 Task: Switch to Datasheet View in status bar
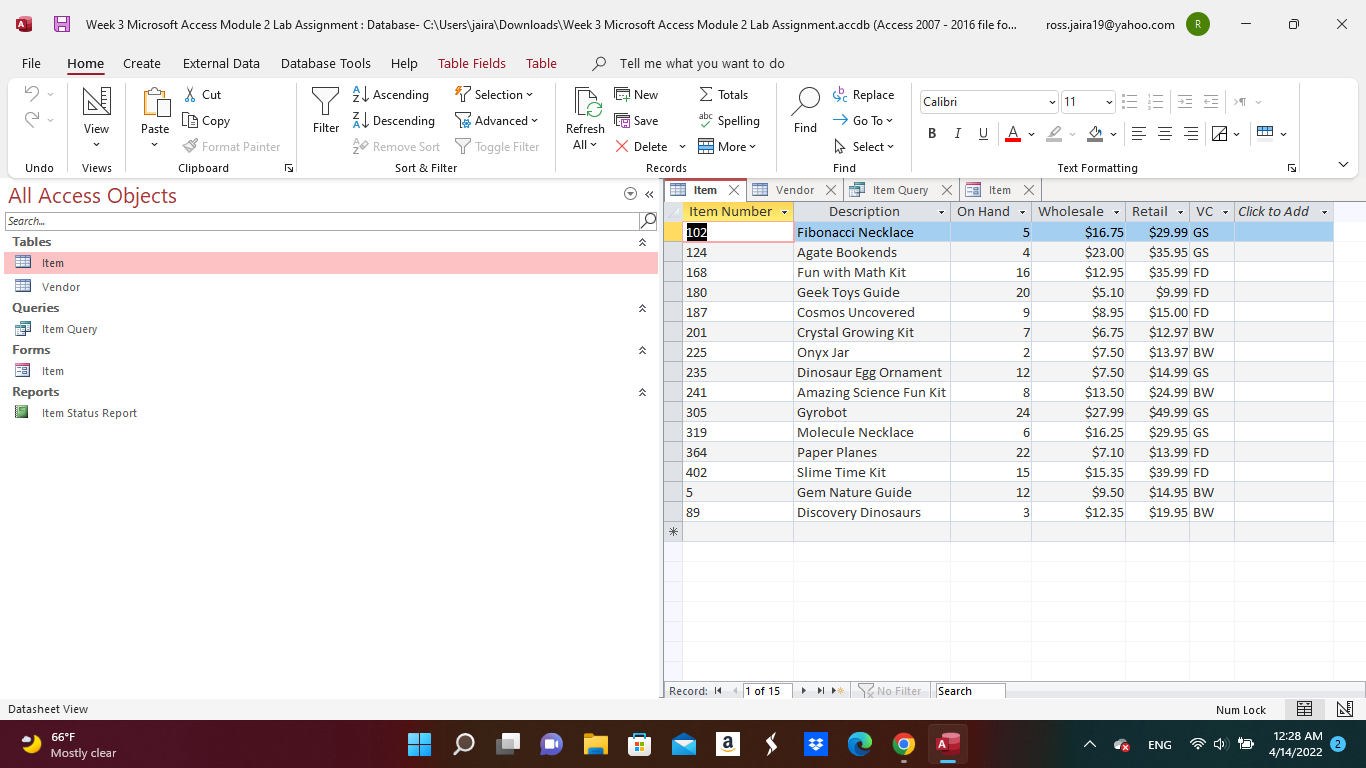click(x=1304, y=709)
